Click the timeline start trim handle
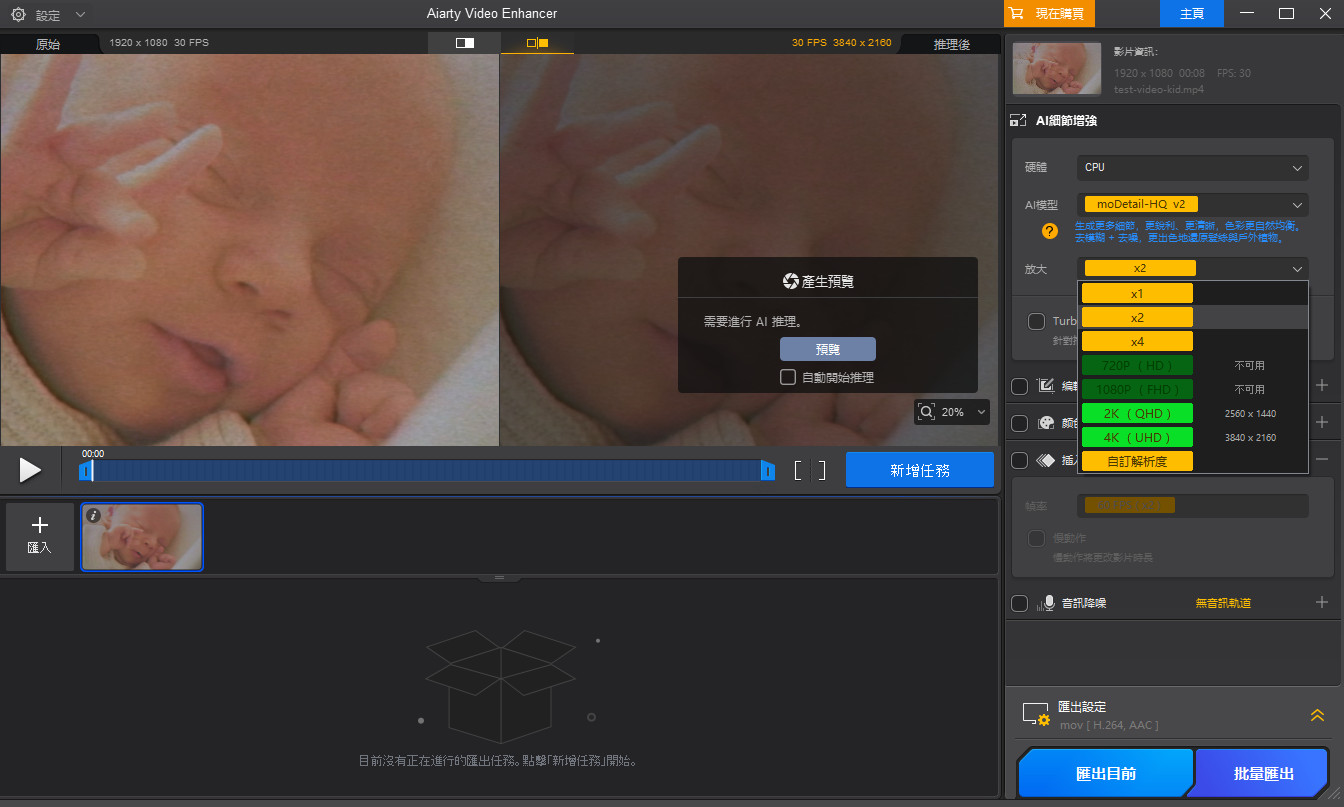1344x807 pixels. click(x=86, y=470)
